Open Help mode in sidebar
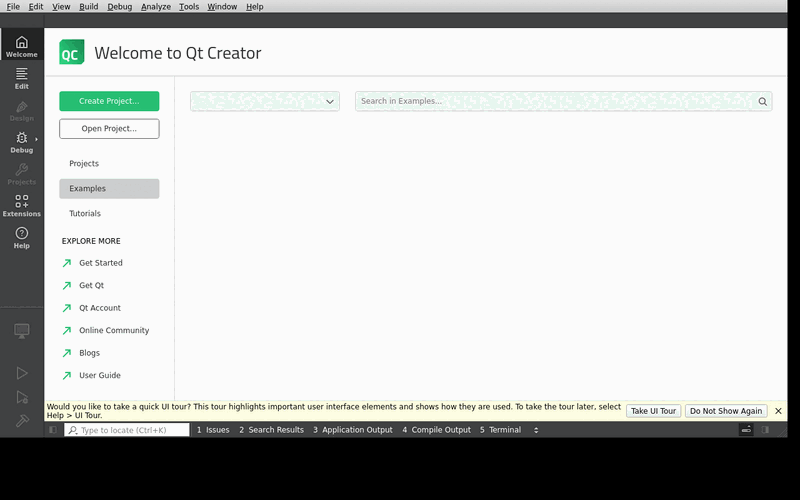This screenshot has width=800, height=500. click(21, 238)
